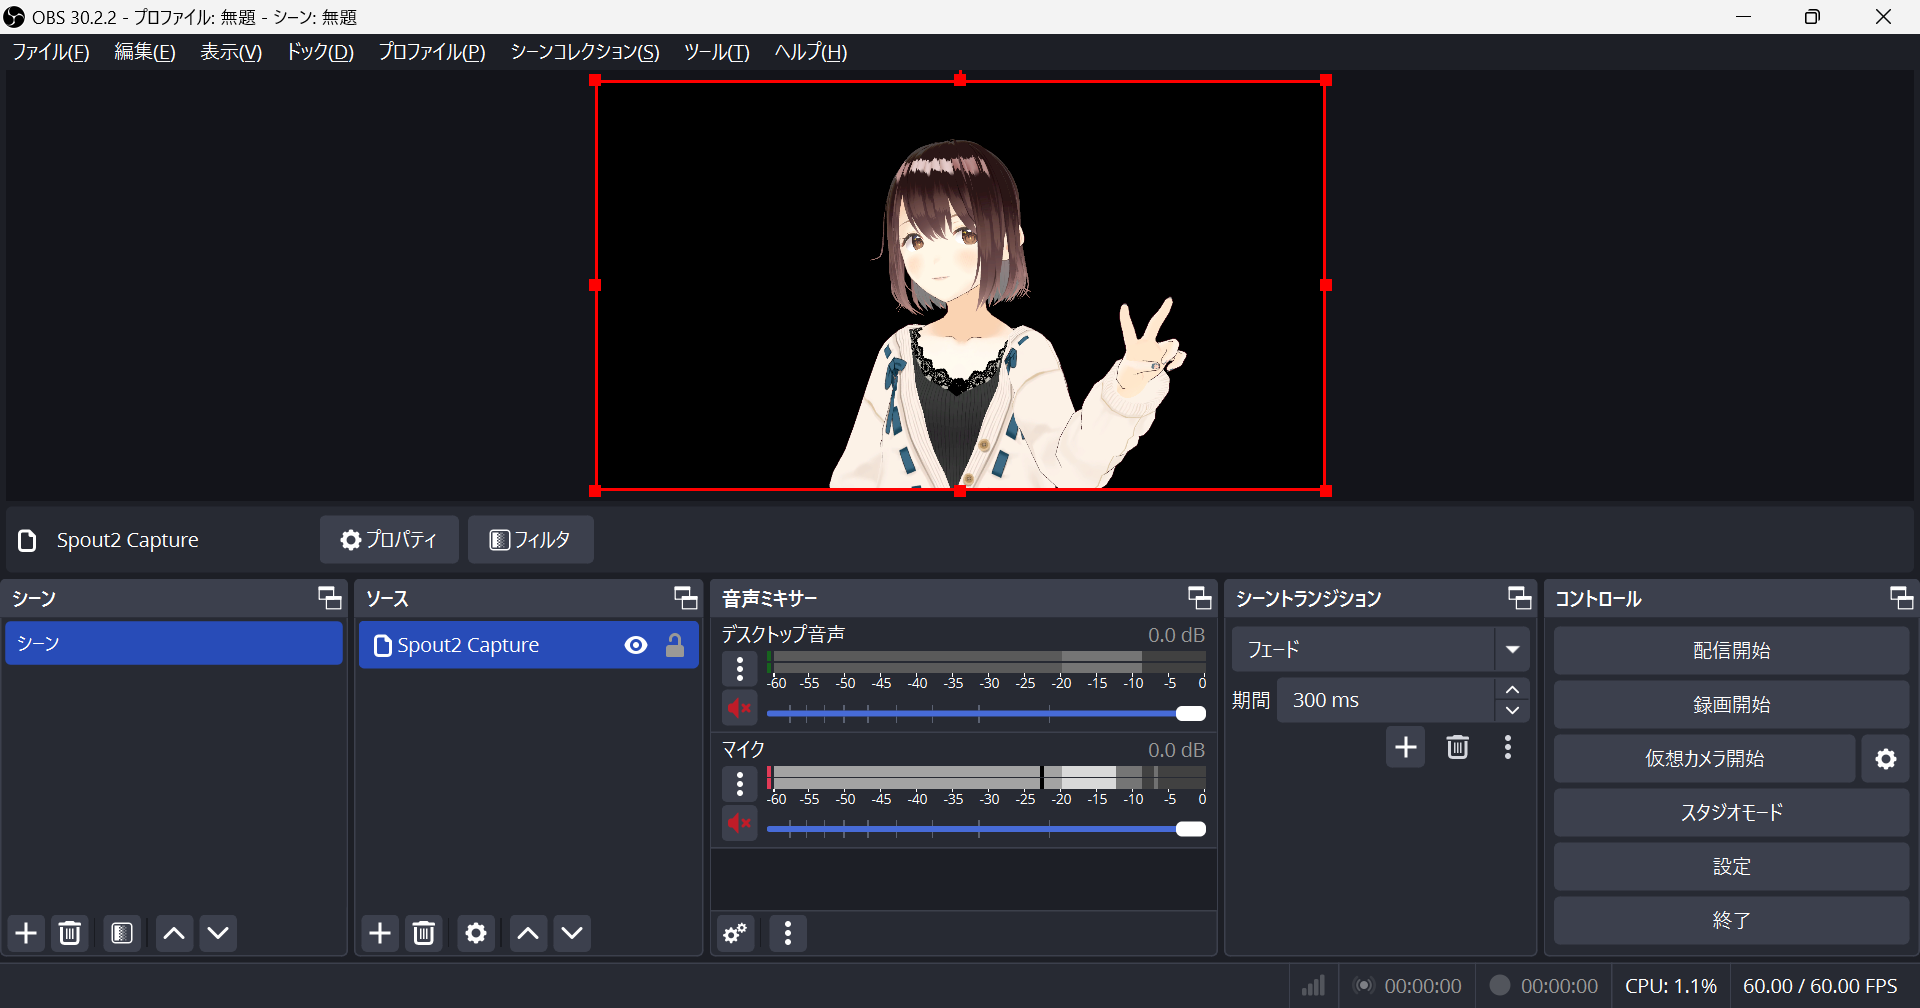Click the 300 ms duration field

tap(1386, 700)
